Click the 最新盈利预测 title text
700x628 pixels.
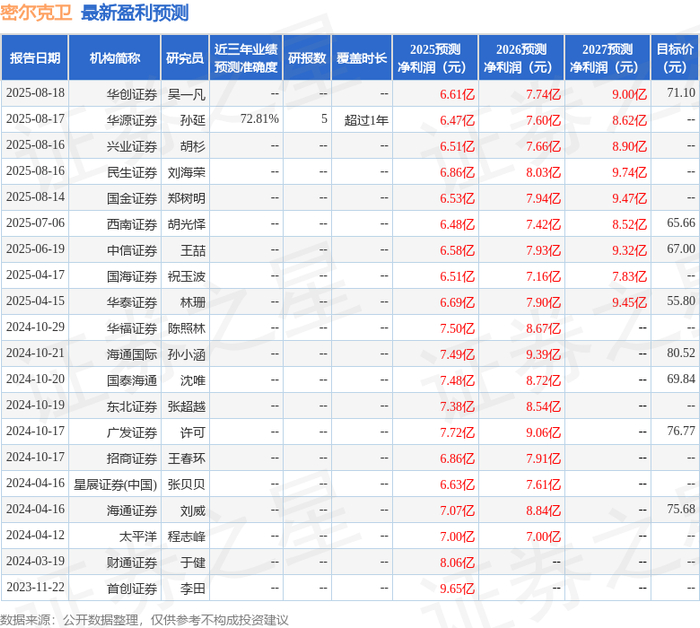pyautogui.click(x=135, y=12)
